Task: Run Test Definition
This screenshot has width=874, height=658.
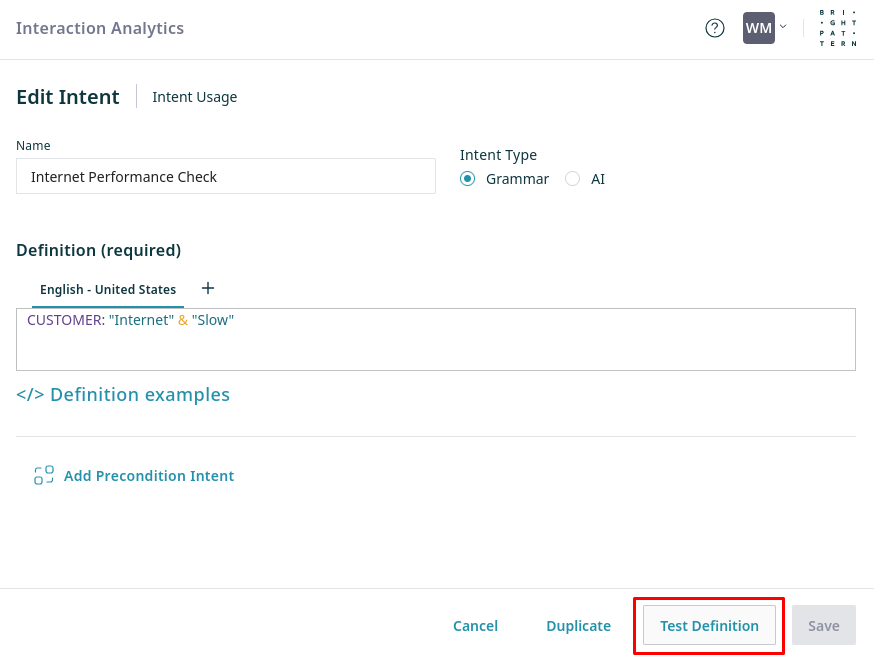Action: click(x=709, y=626)
